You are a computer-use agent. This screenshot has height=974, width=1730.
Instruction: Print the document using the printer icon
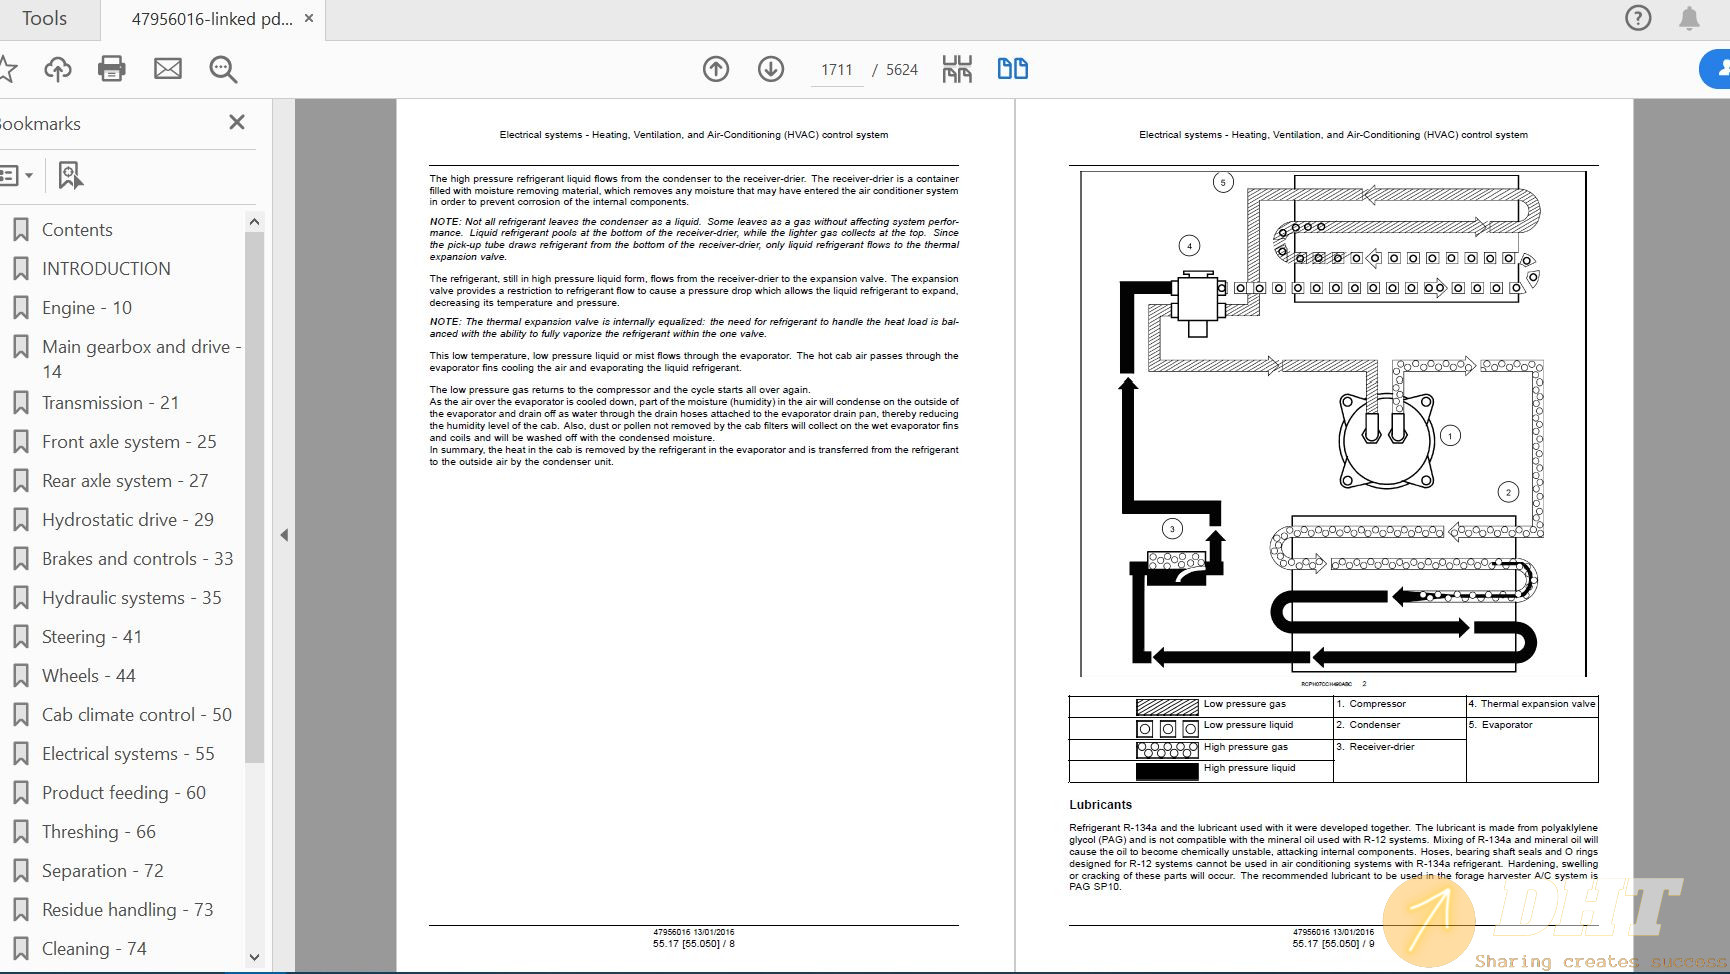[x=112, y=69]
